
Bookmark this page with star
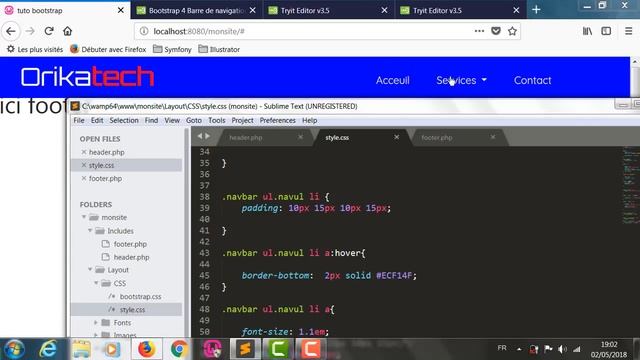click(x=512, y=31)
